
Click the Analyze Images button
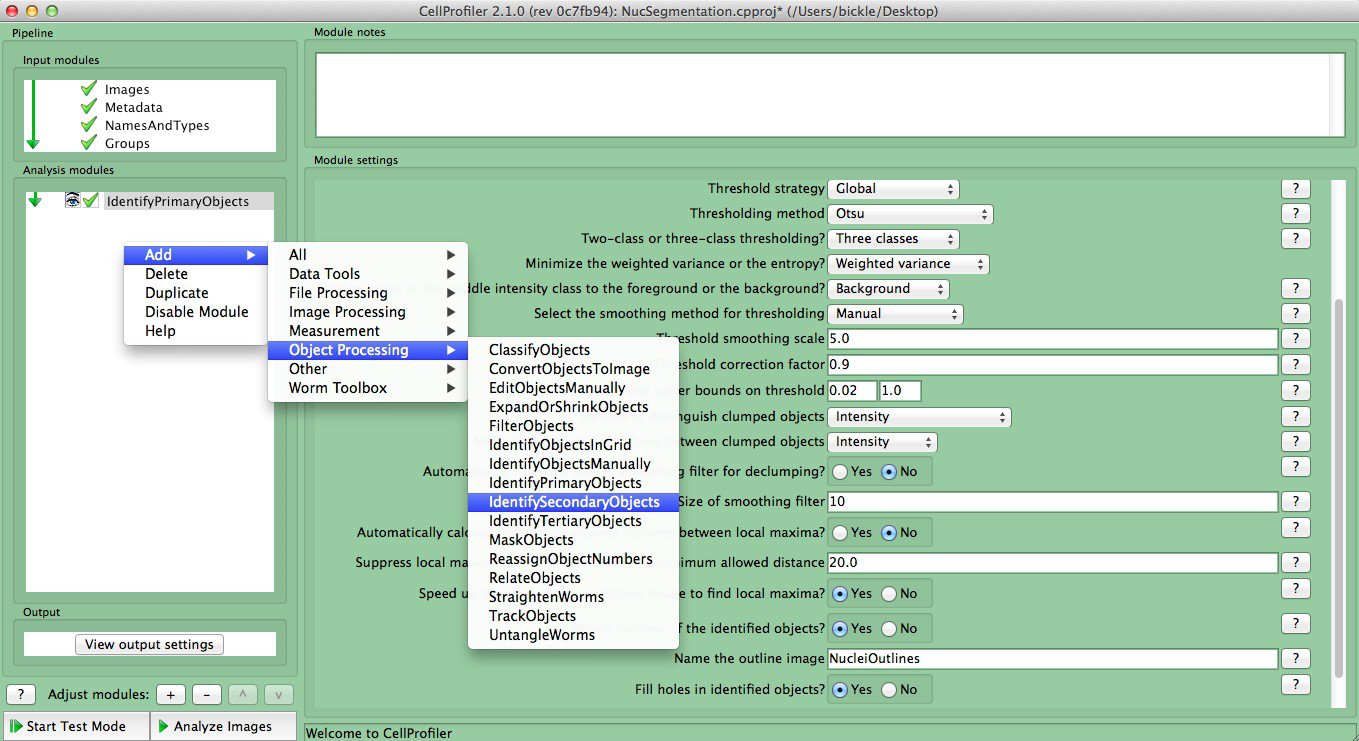[x=224, y=726]
